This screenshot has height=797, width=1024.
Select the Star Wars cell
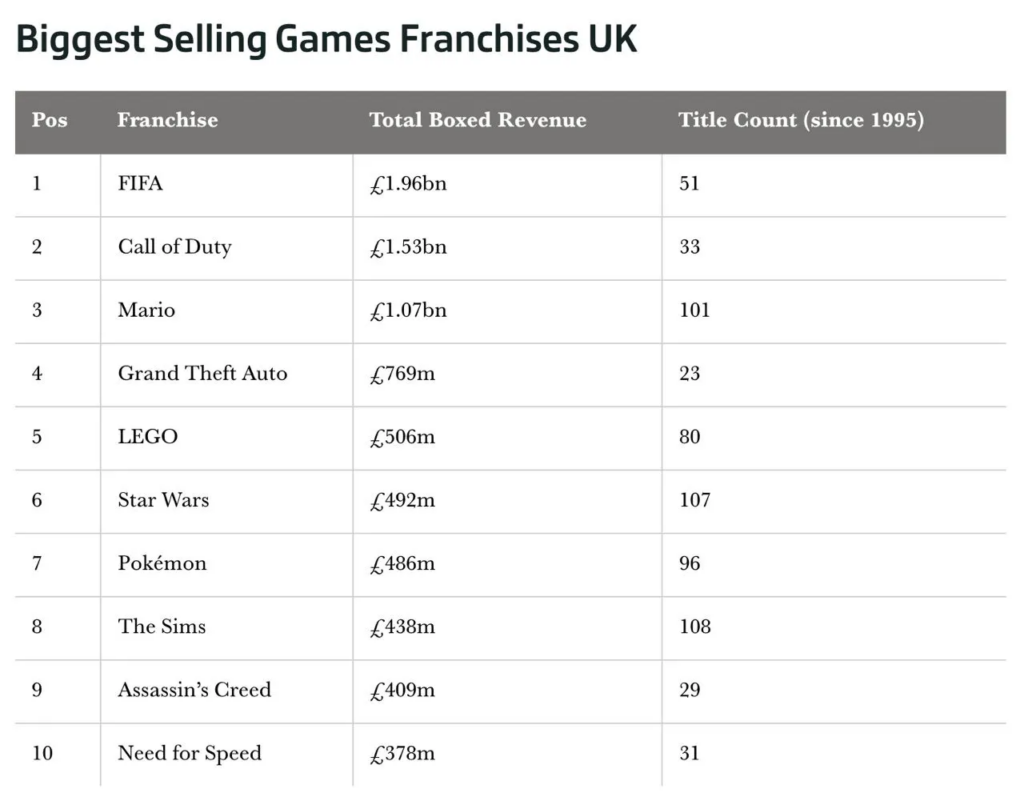tap(163, 500)
